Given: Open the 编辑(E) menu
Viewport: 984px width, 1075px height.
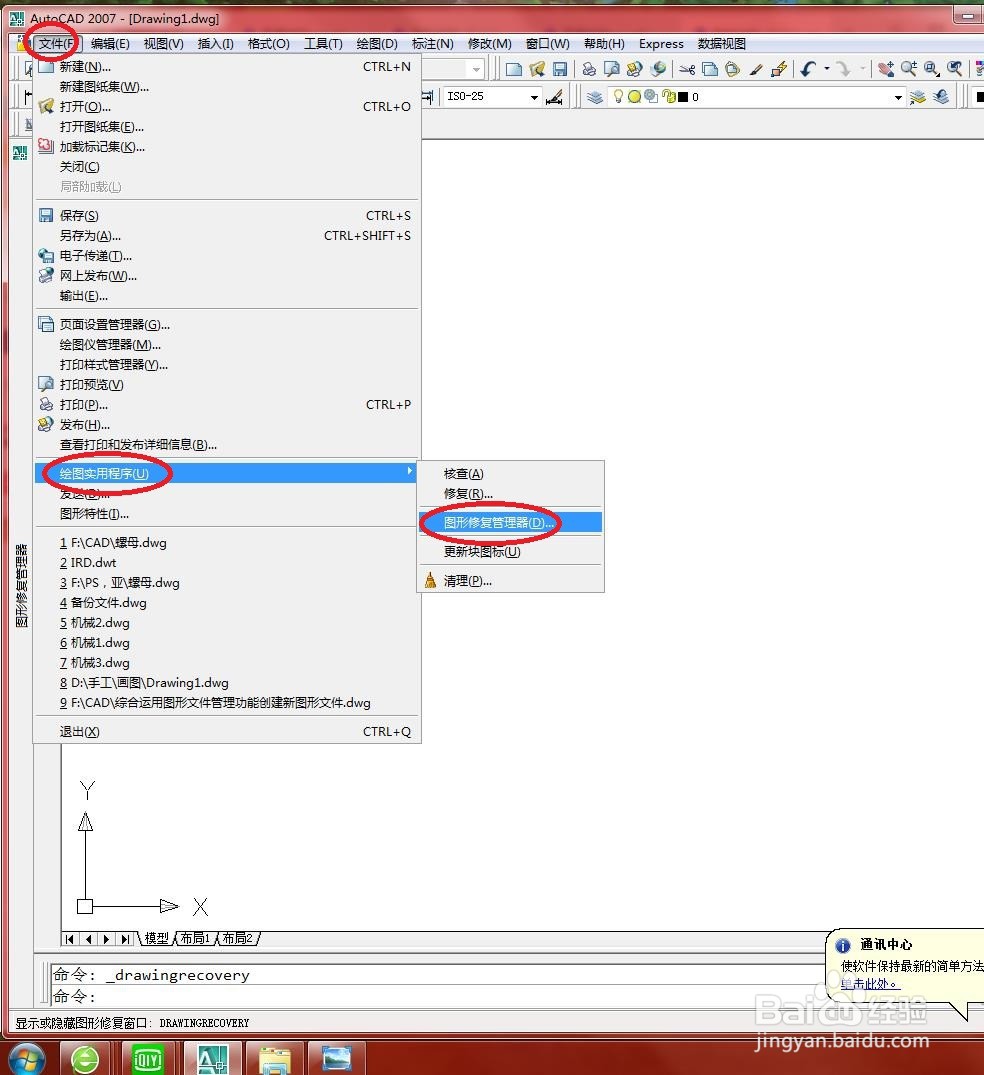Looking at the screenshot, I should point(110,44).
